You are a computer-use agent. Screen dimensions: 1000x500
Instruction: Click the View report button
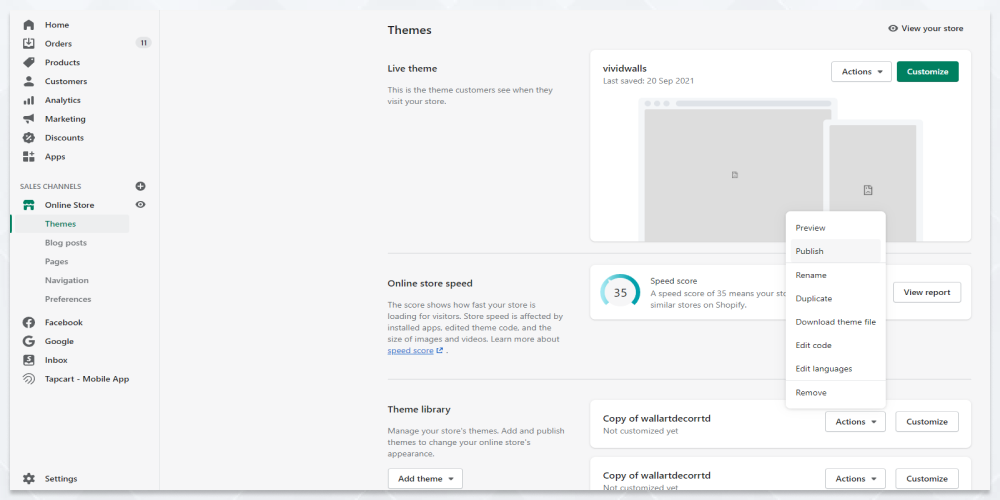(x=926, y=292)
